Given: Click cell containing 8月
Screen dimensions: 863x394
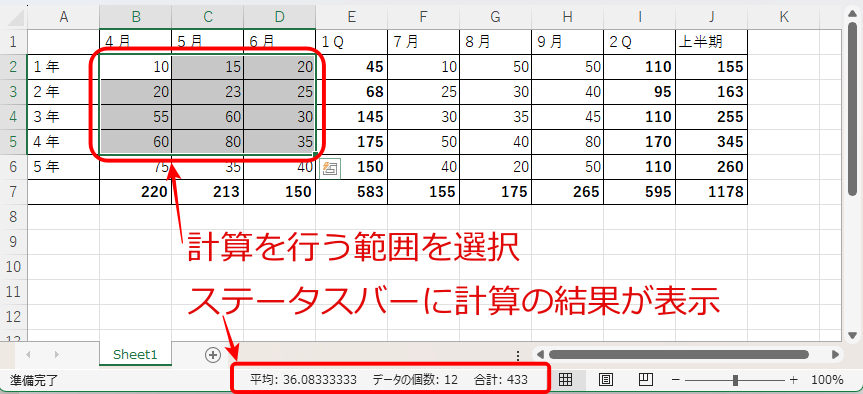Looking at the screenshot, I should [x=495, y=42].
